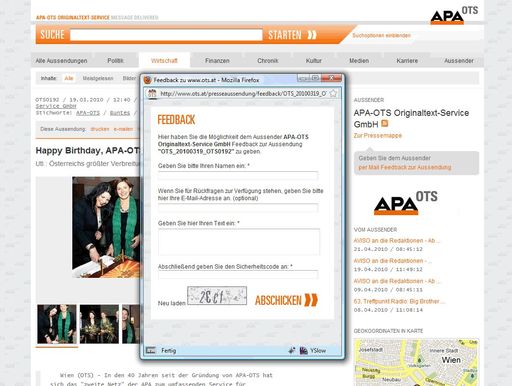The width and height of the screenshot is (512, 386).
Task: Click the APA OTS logo in sidebar
Action: [x=406, y=203]
